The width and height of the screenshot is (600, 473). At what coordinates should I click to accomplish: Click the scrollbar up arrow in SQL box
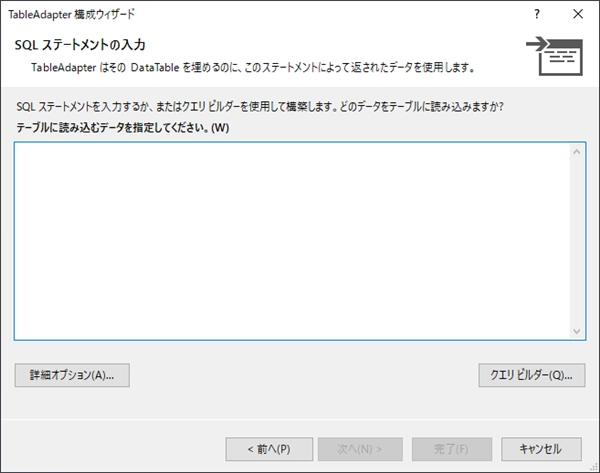point(577,152)
